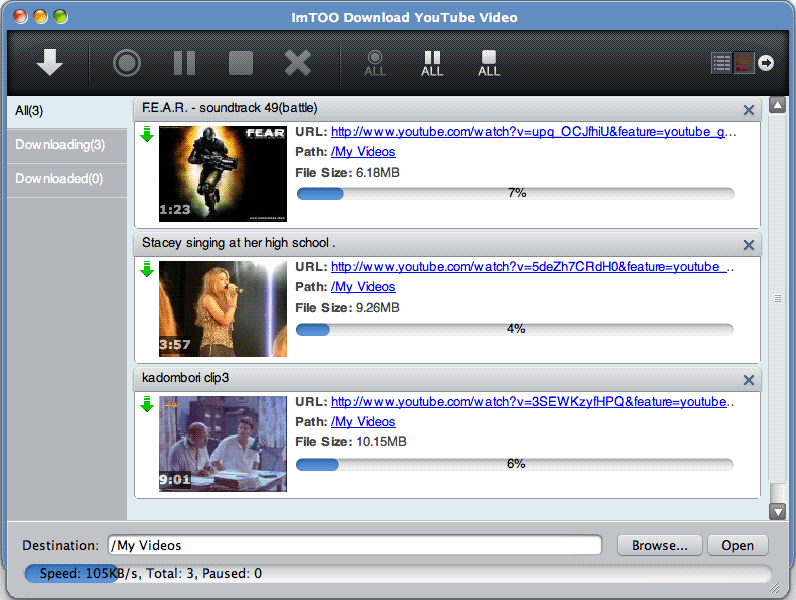Click the window resize grip icon

coord(775,588)
